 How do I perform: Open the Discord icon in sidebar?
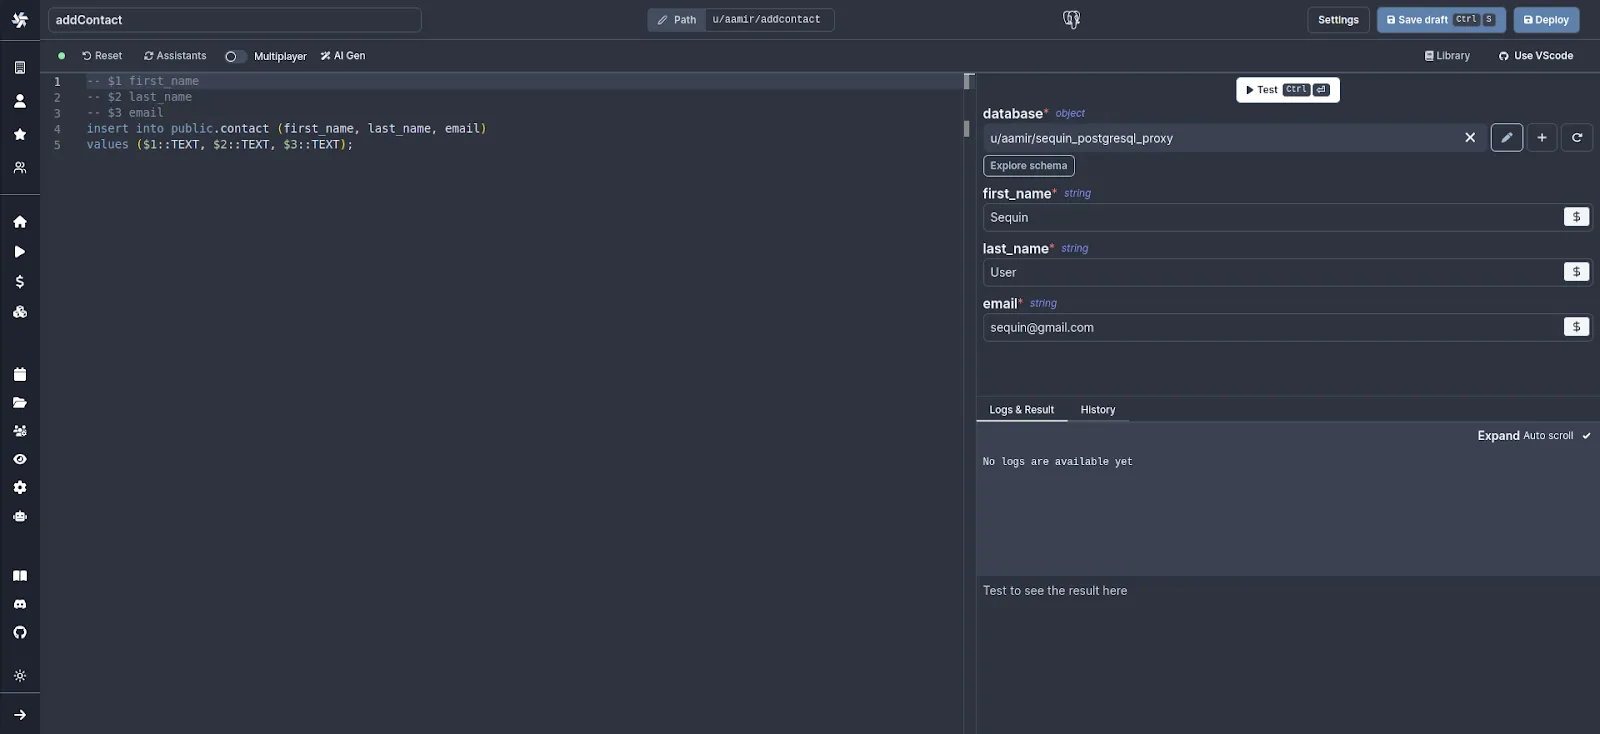tap(20, 604)
